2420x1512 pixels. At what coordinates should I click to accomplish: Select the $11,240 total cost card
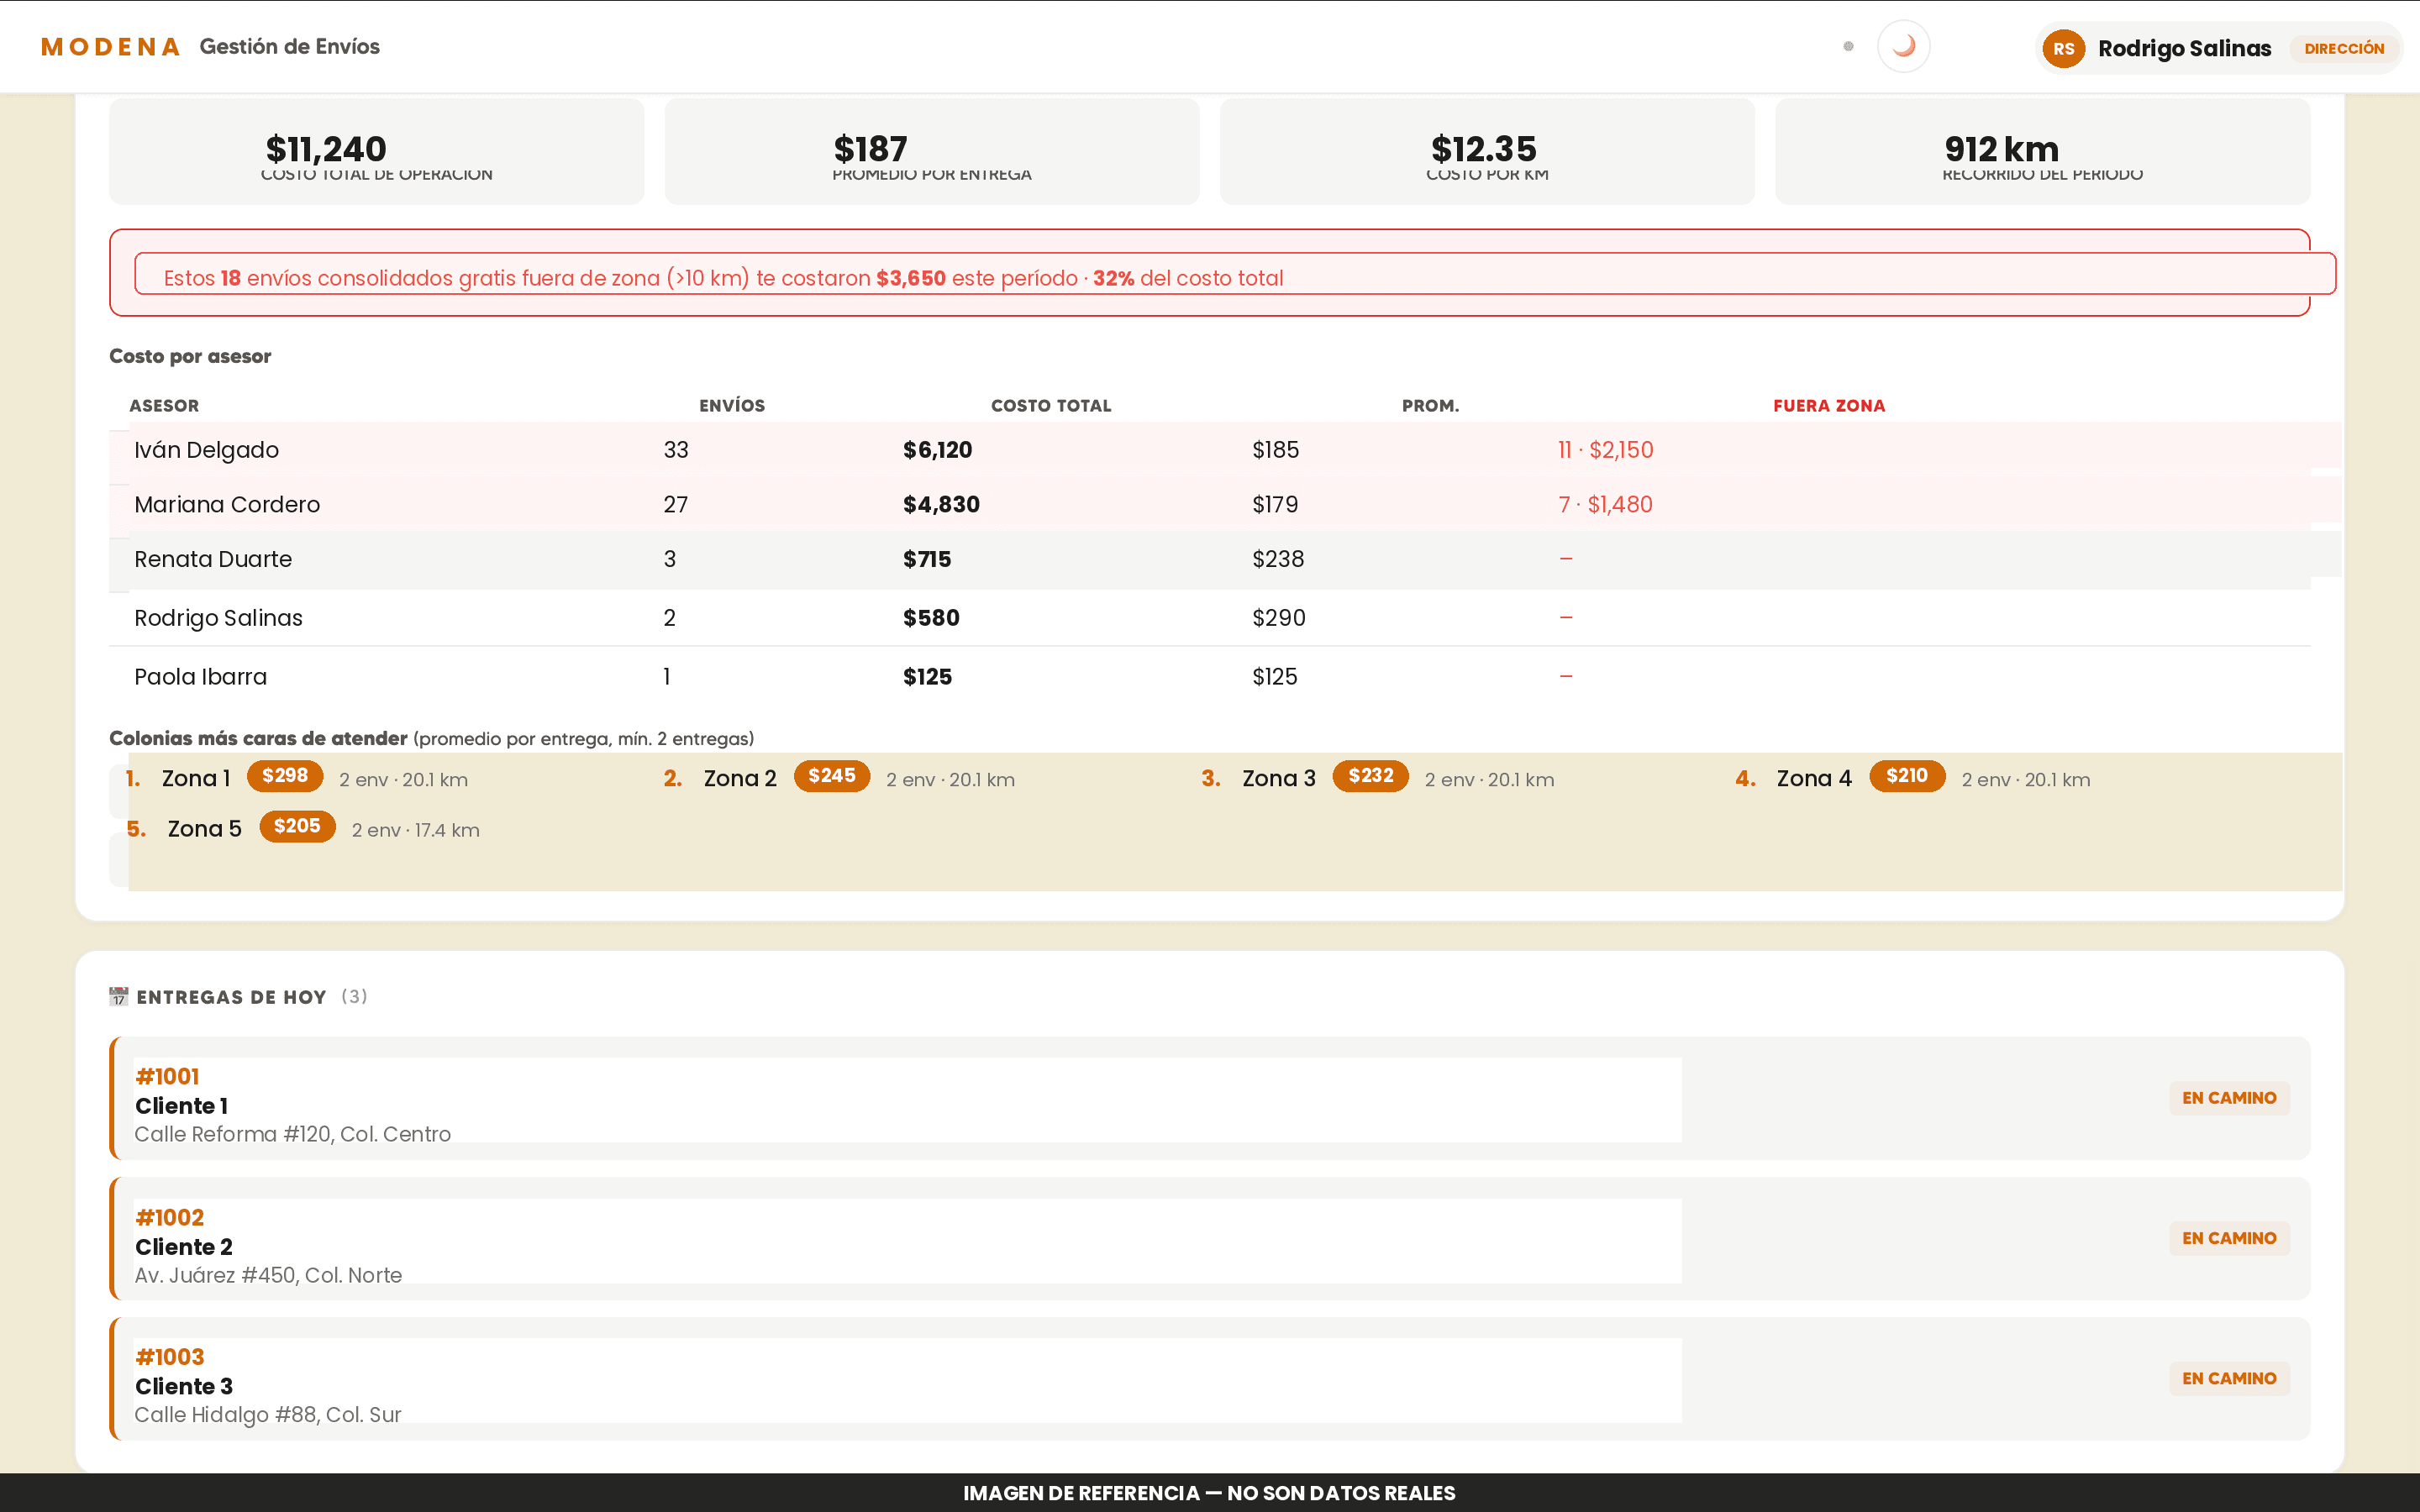[x=376, y=152]
